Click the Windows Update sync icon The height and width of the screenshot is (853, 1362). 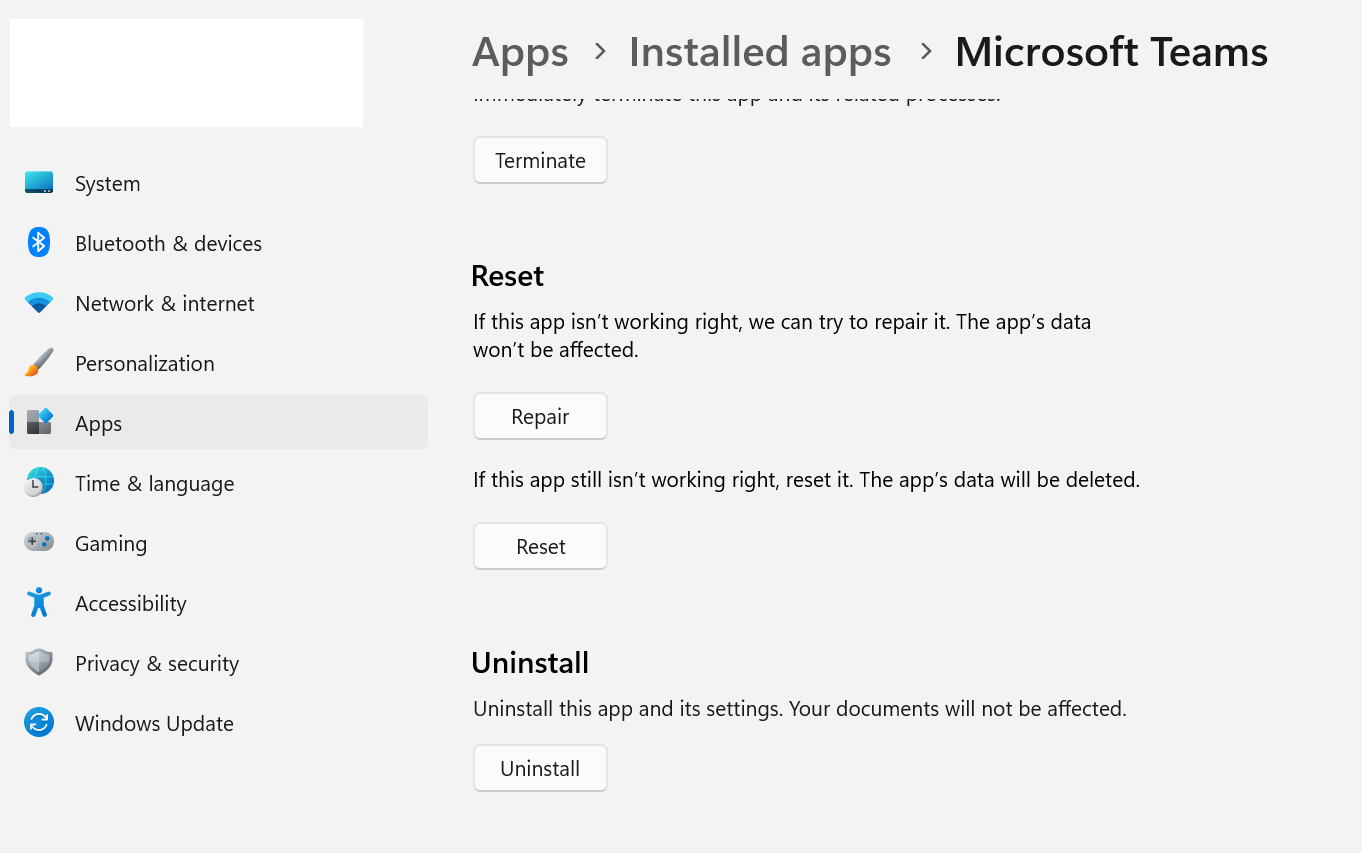tap(39, 723)
